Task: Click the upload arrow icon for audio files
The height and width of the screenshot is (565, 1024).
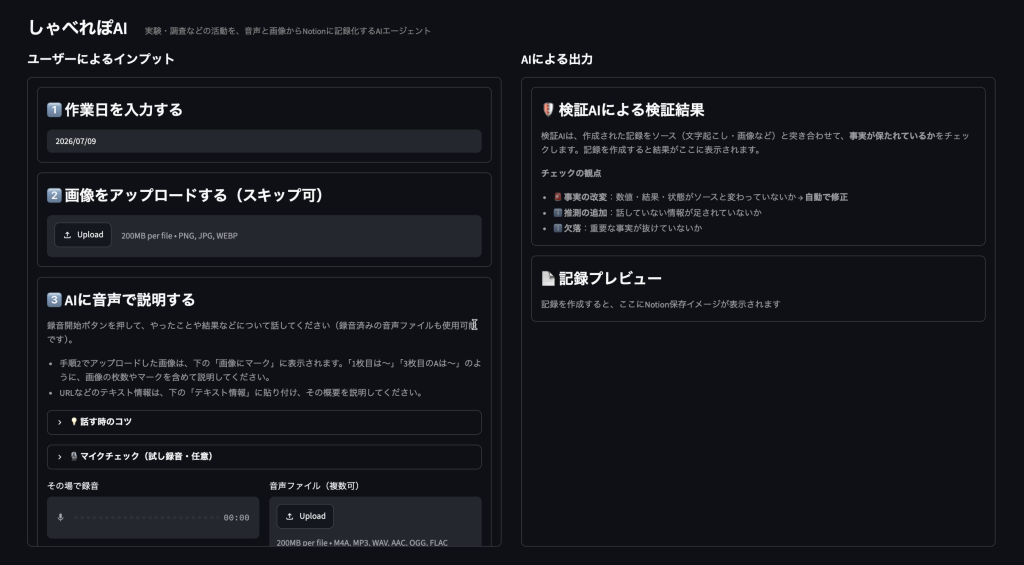Action: point(289,517)
